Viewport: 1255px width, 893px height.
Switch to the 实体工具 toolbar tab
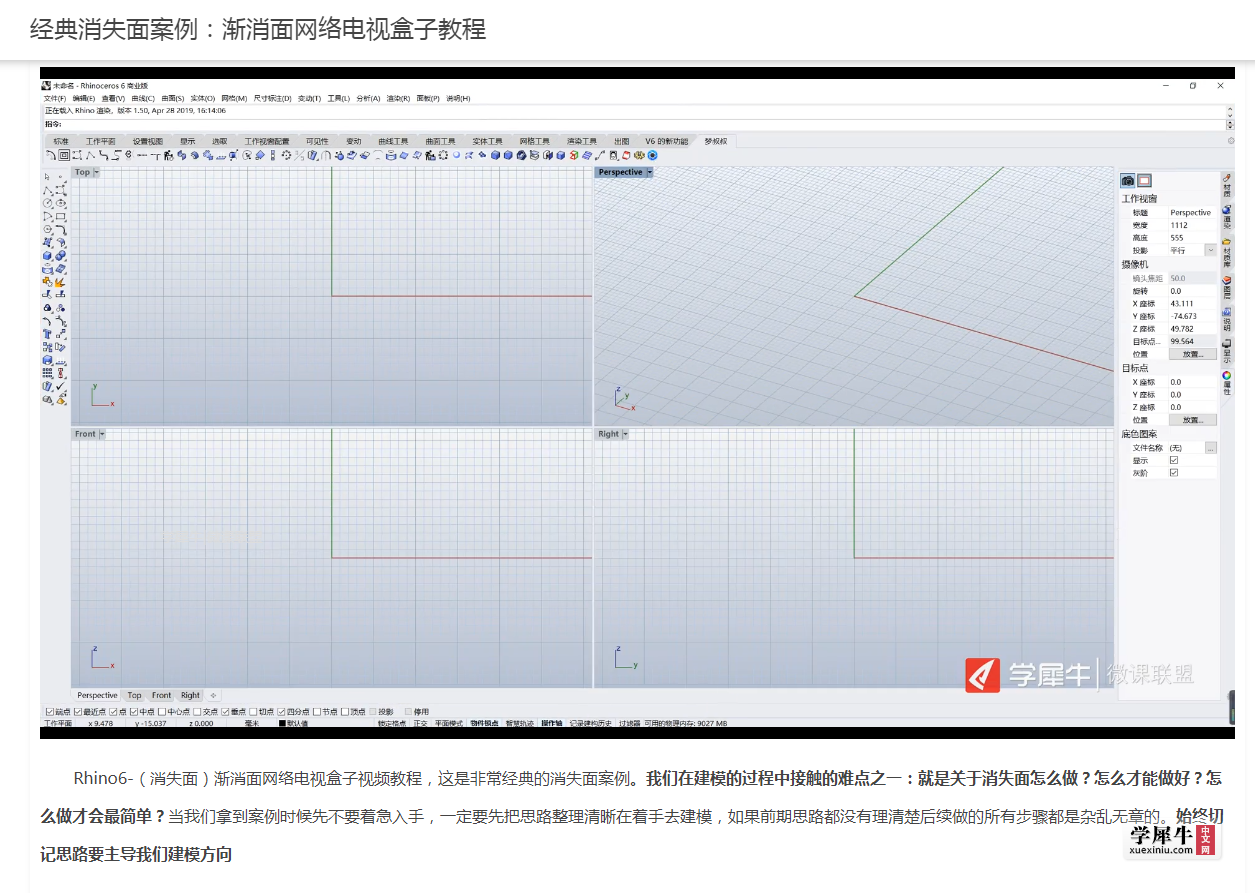(488, 141)
